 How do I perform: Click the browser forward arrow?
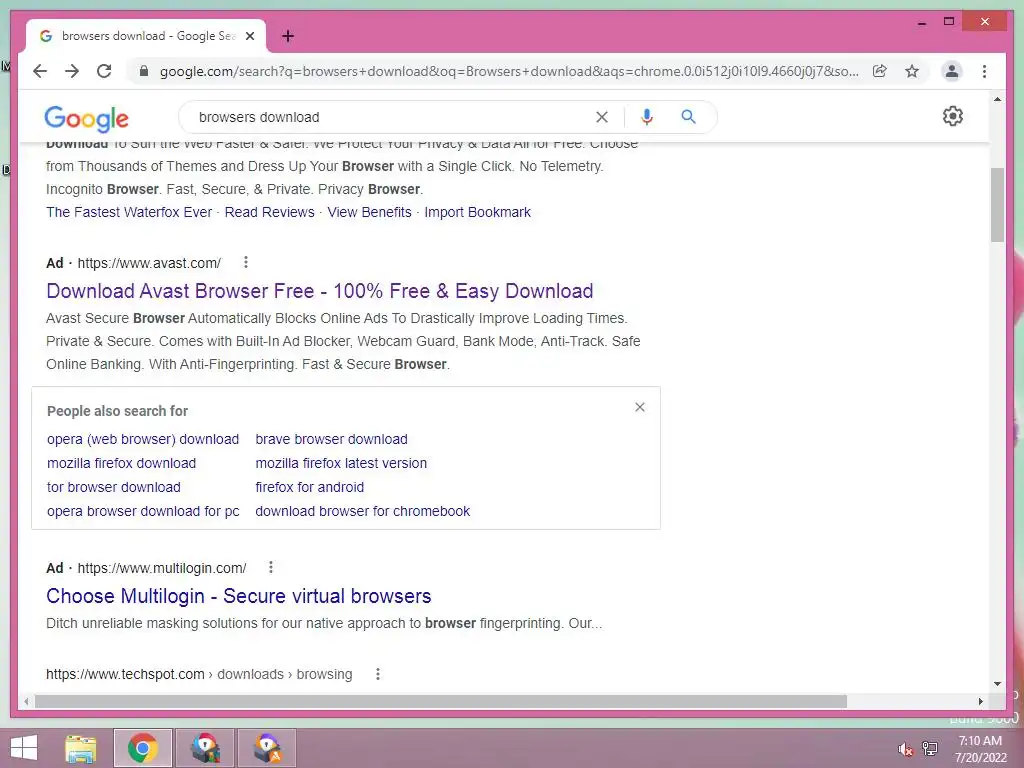72,71
